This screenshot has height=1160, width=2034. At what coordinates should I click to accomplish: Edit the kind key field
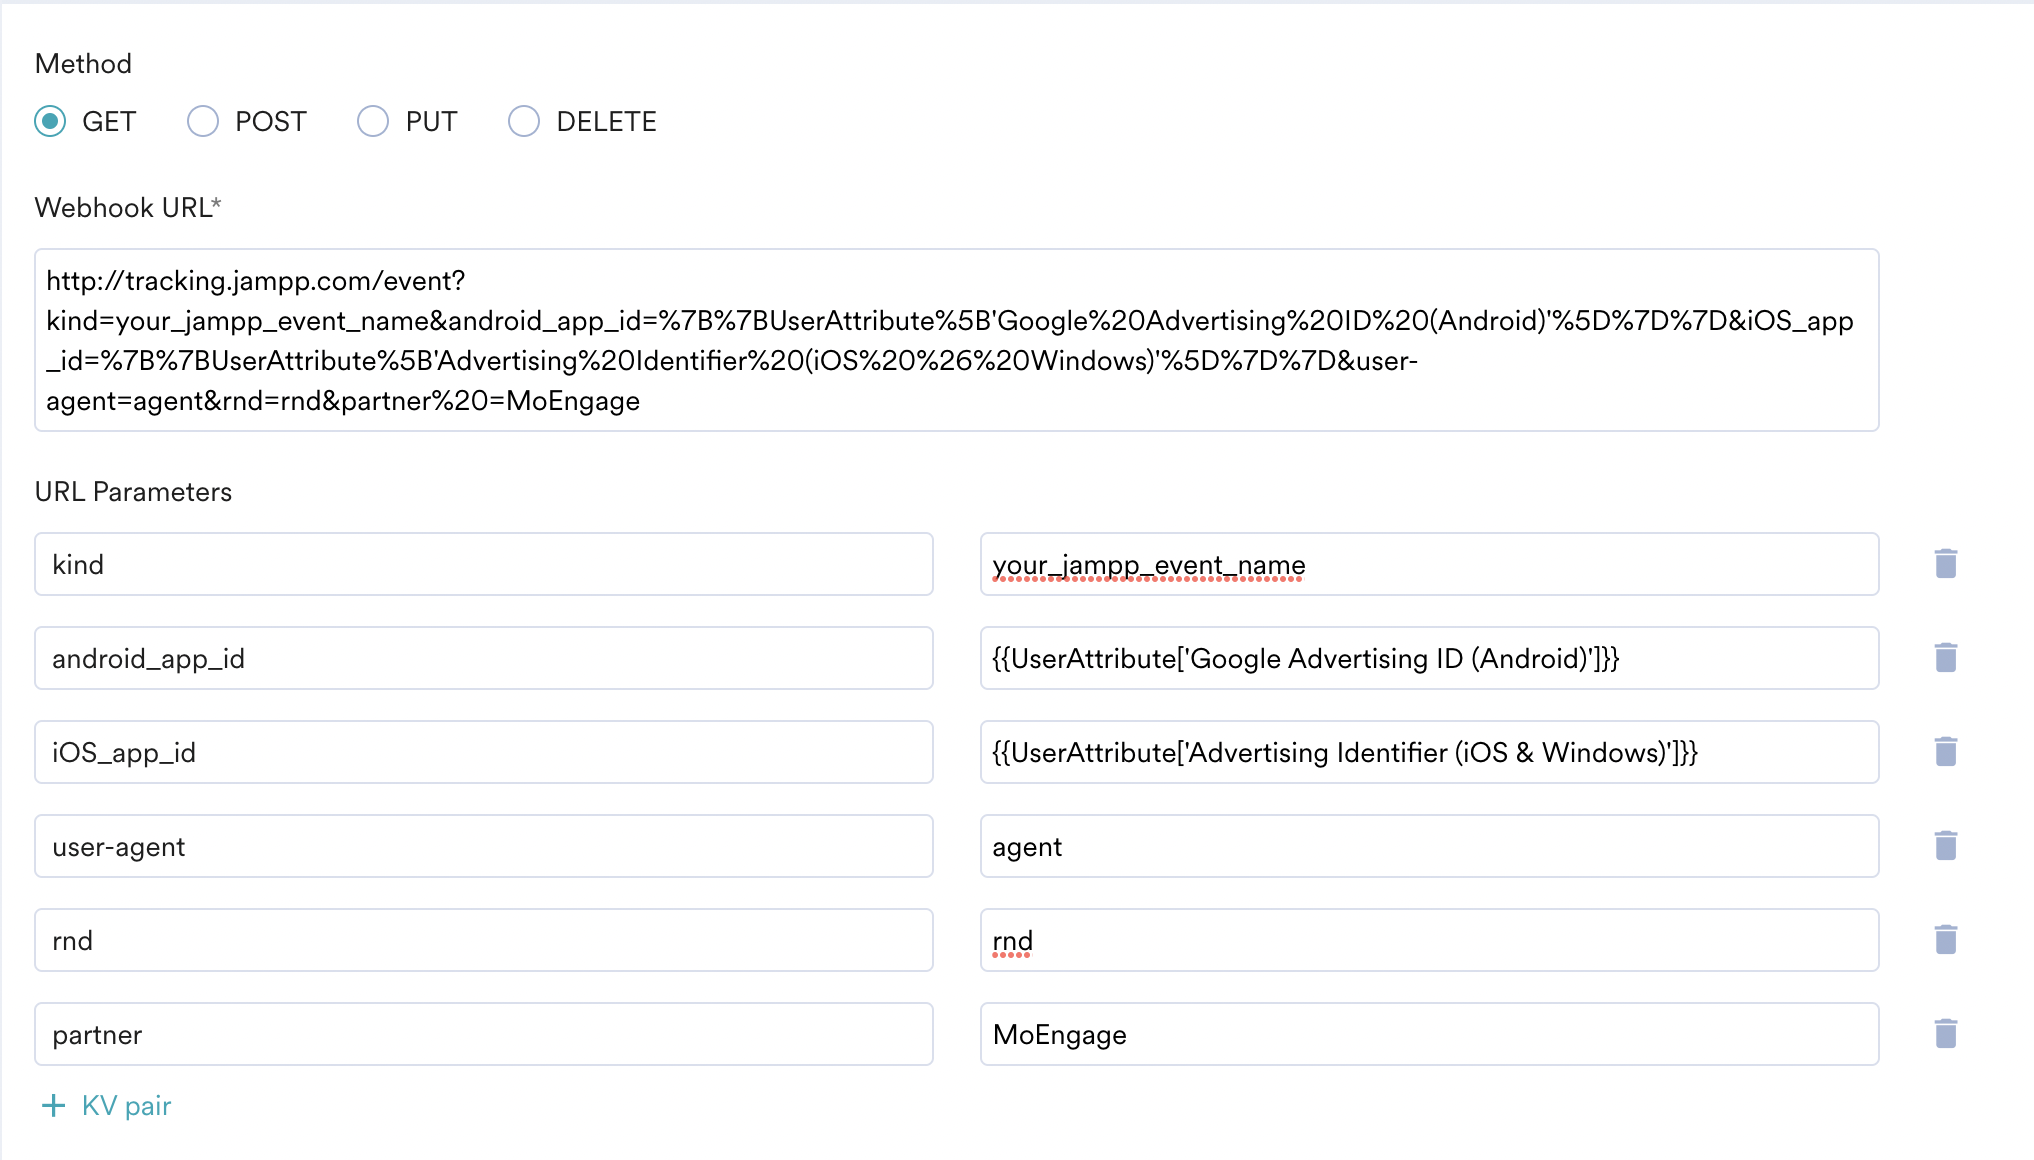(x=484, y=564)
